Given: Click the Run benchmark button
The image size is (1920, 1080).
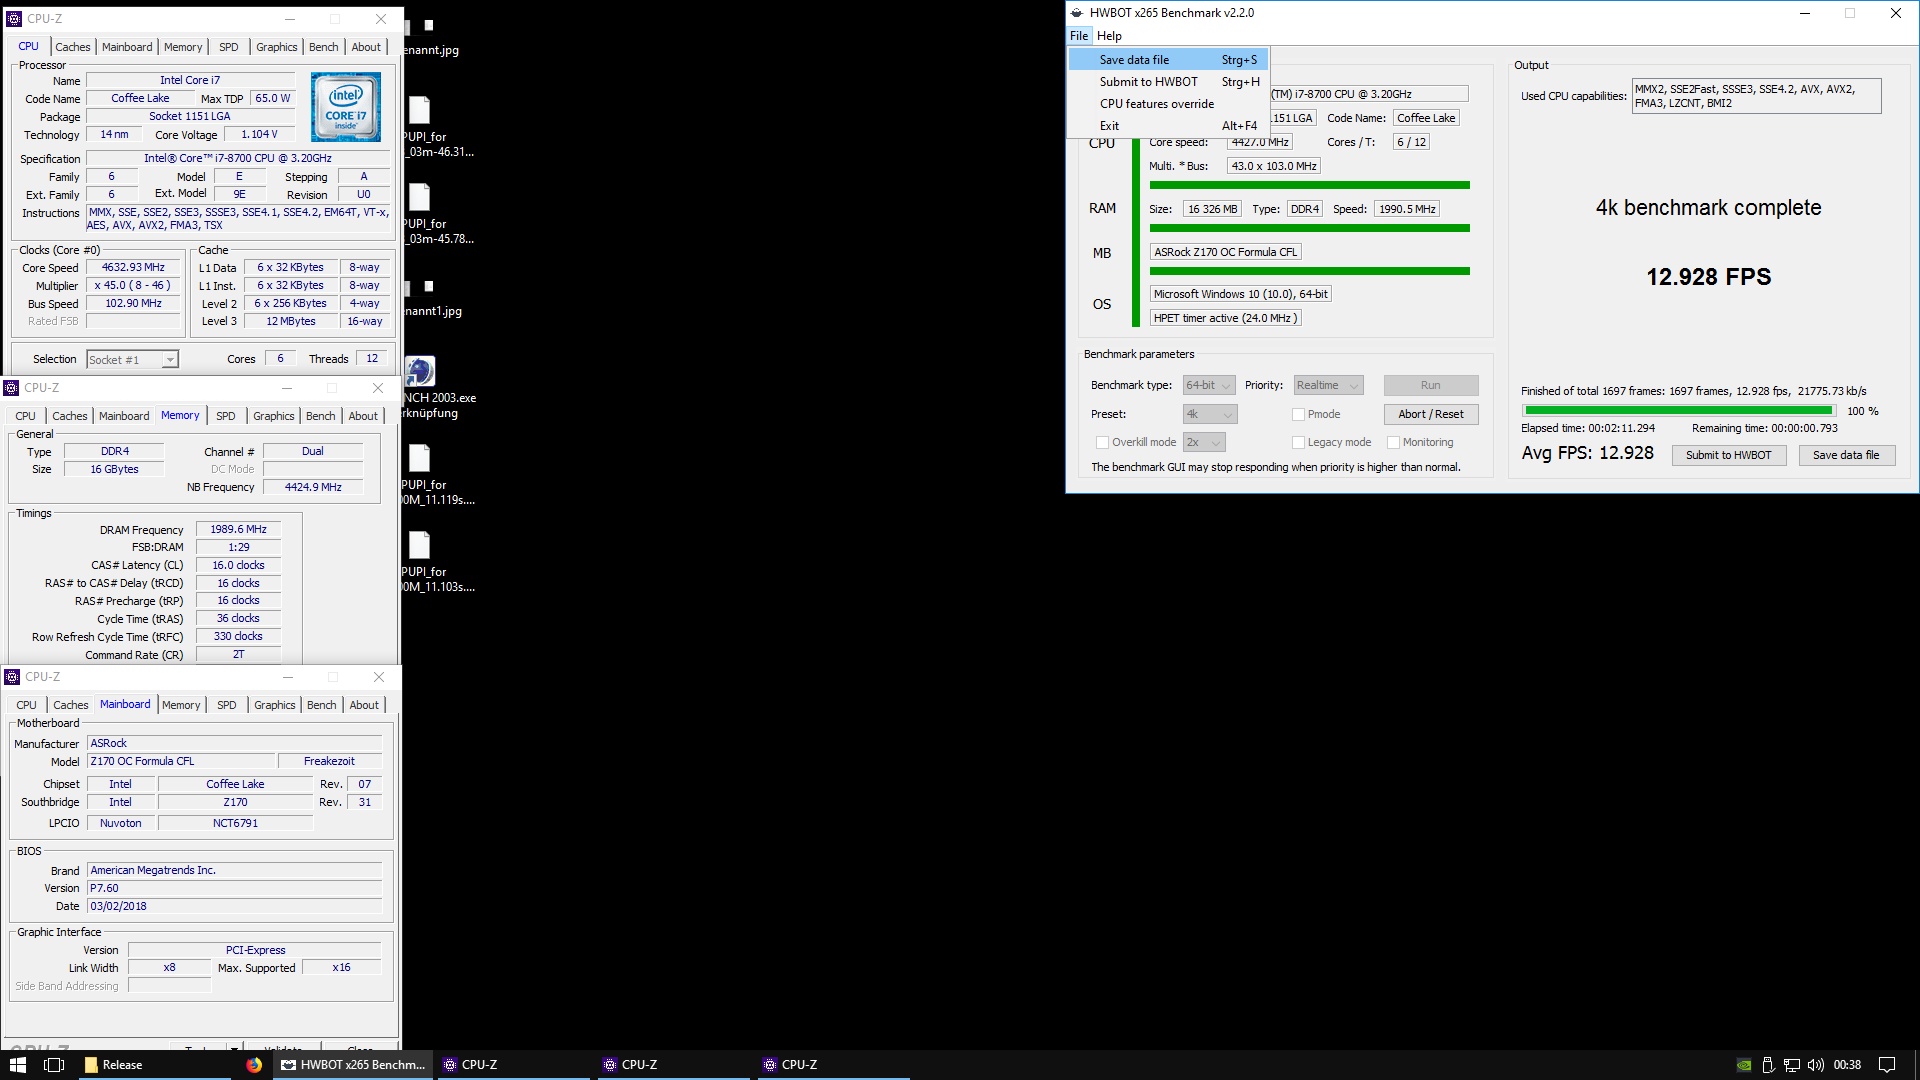Looking at the screenshot, I should point(1430,385).
